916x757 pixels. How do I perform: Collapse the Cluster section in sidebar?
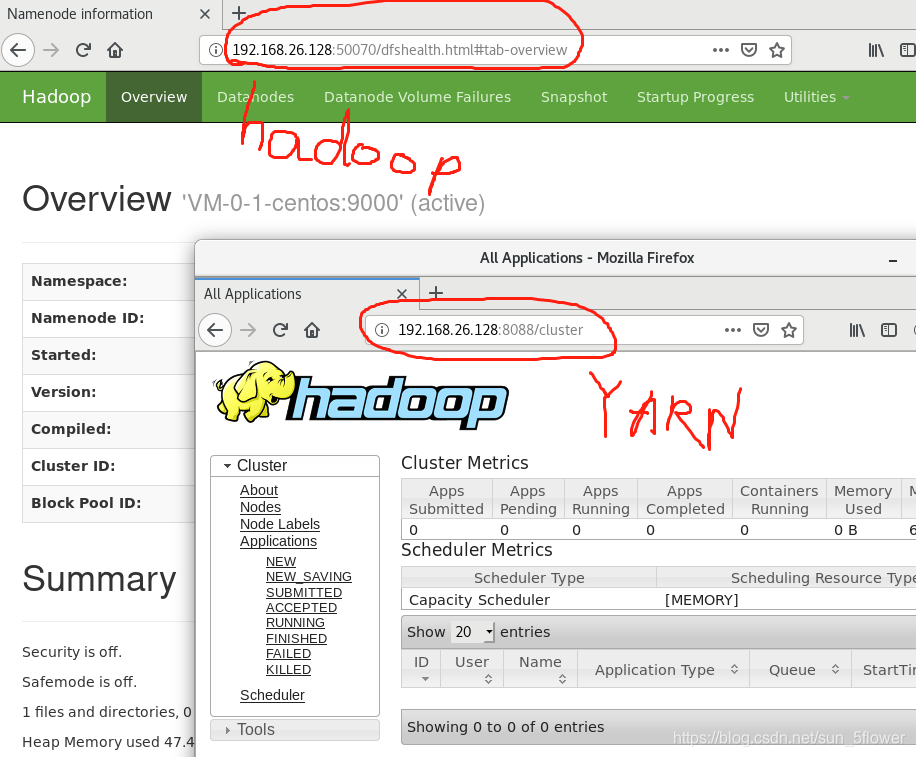(x=295, y=466)
